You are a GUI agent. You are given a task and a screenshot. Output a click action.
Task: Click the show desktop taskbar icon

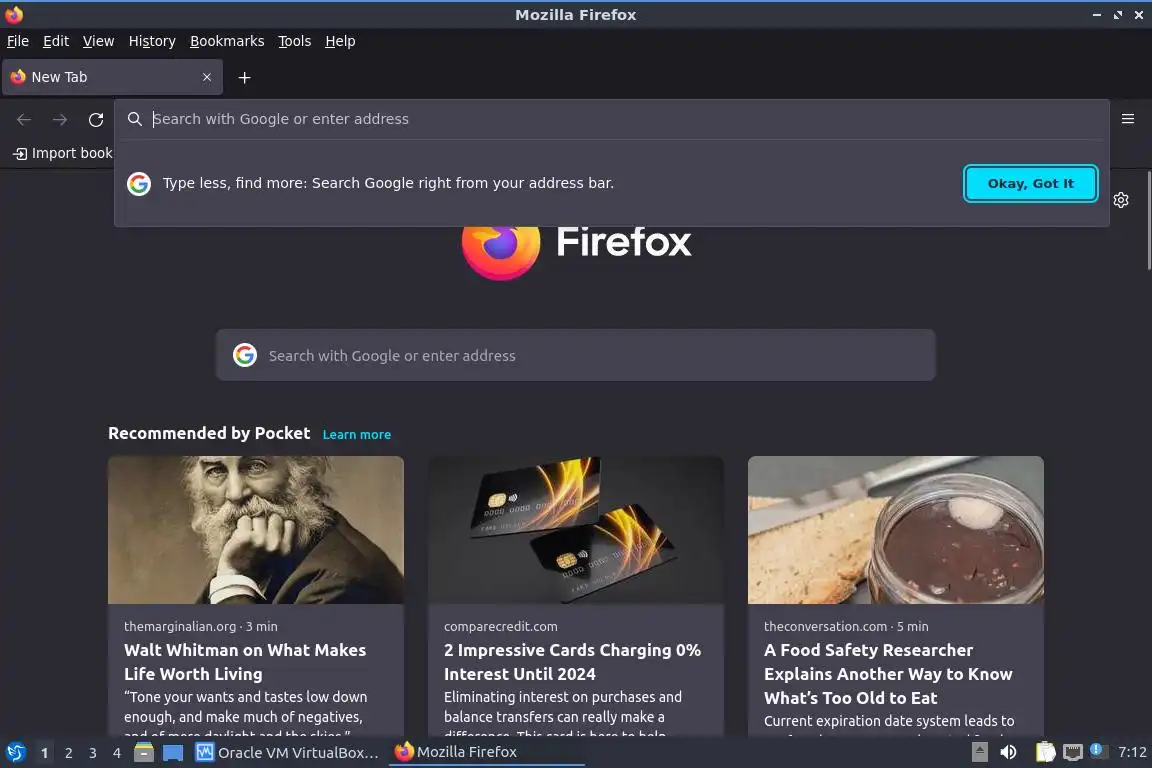pyautogui.click(x=173, y=753)
